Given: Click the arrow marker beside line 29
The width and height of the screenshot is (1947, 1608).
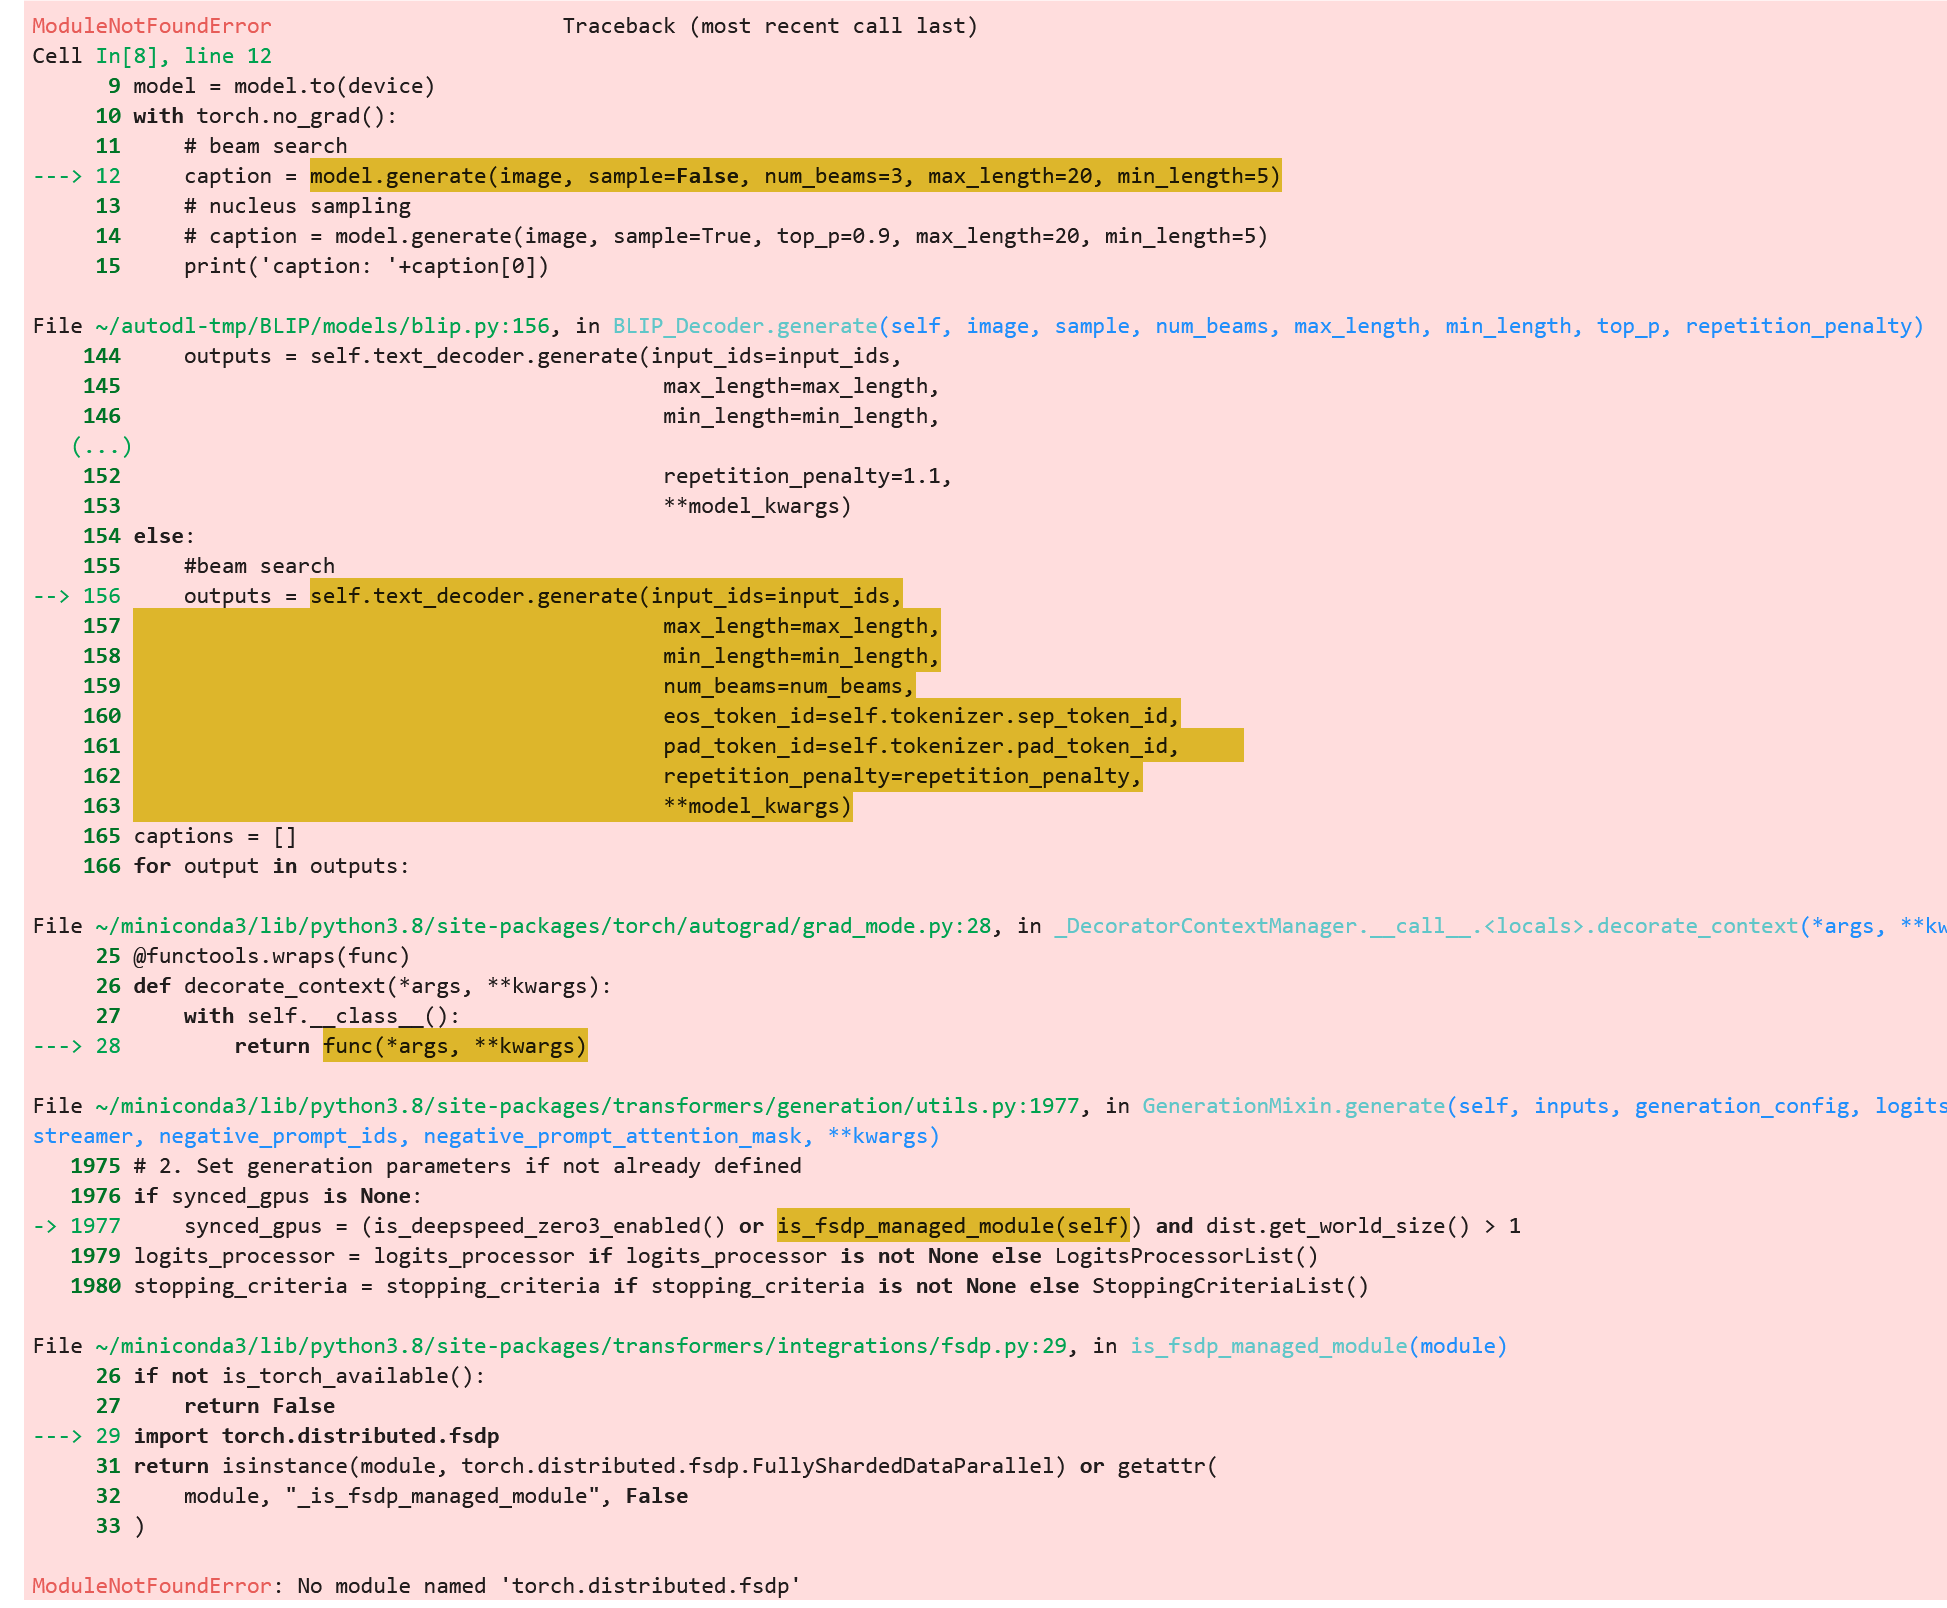Looking at the screenshot, I should (57, 1436).
